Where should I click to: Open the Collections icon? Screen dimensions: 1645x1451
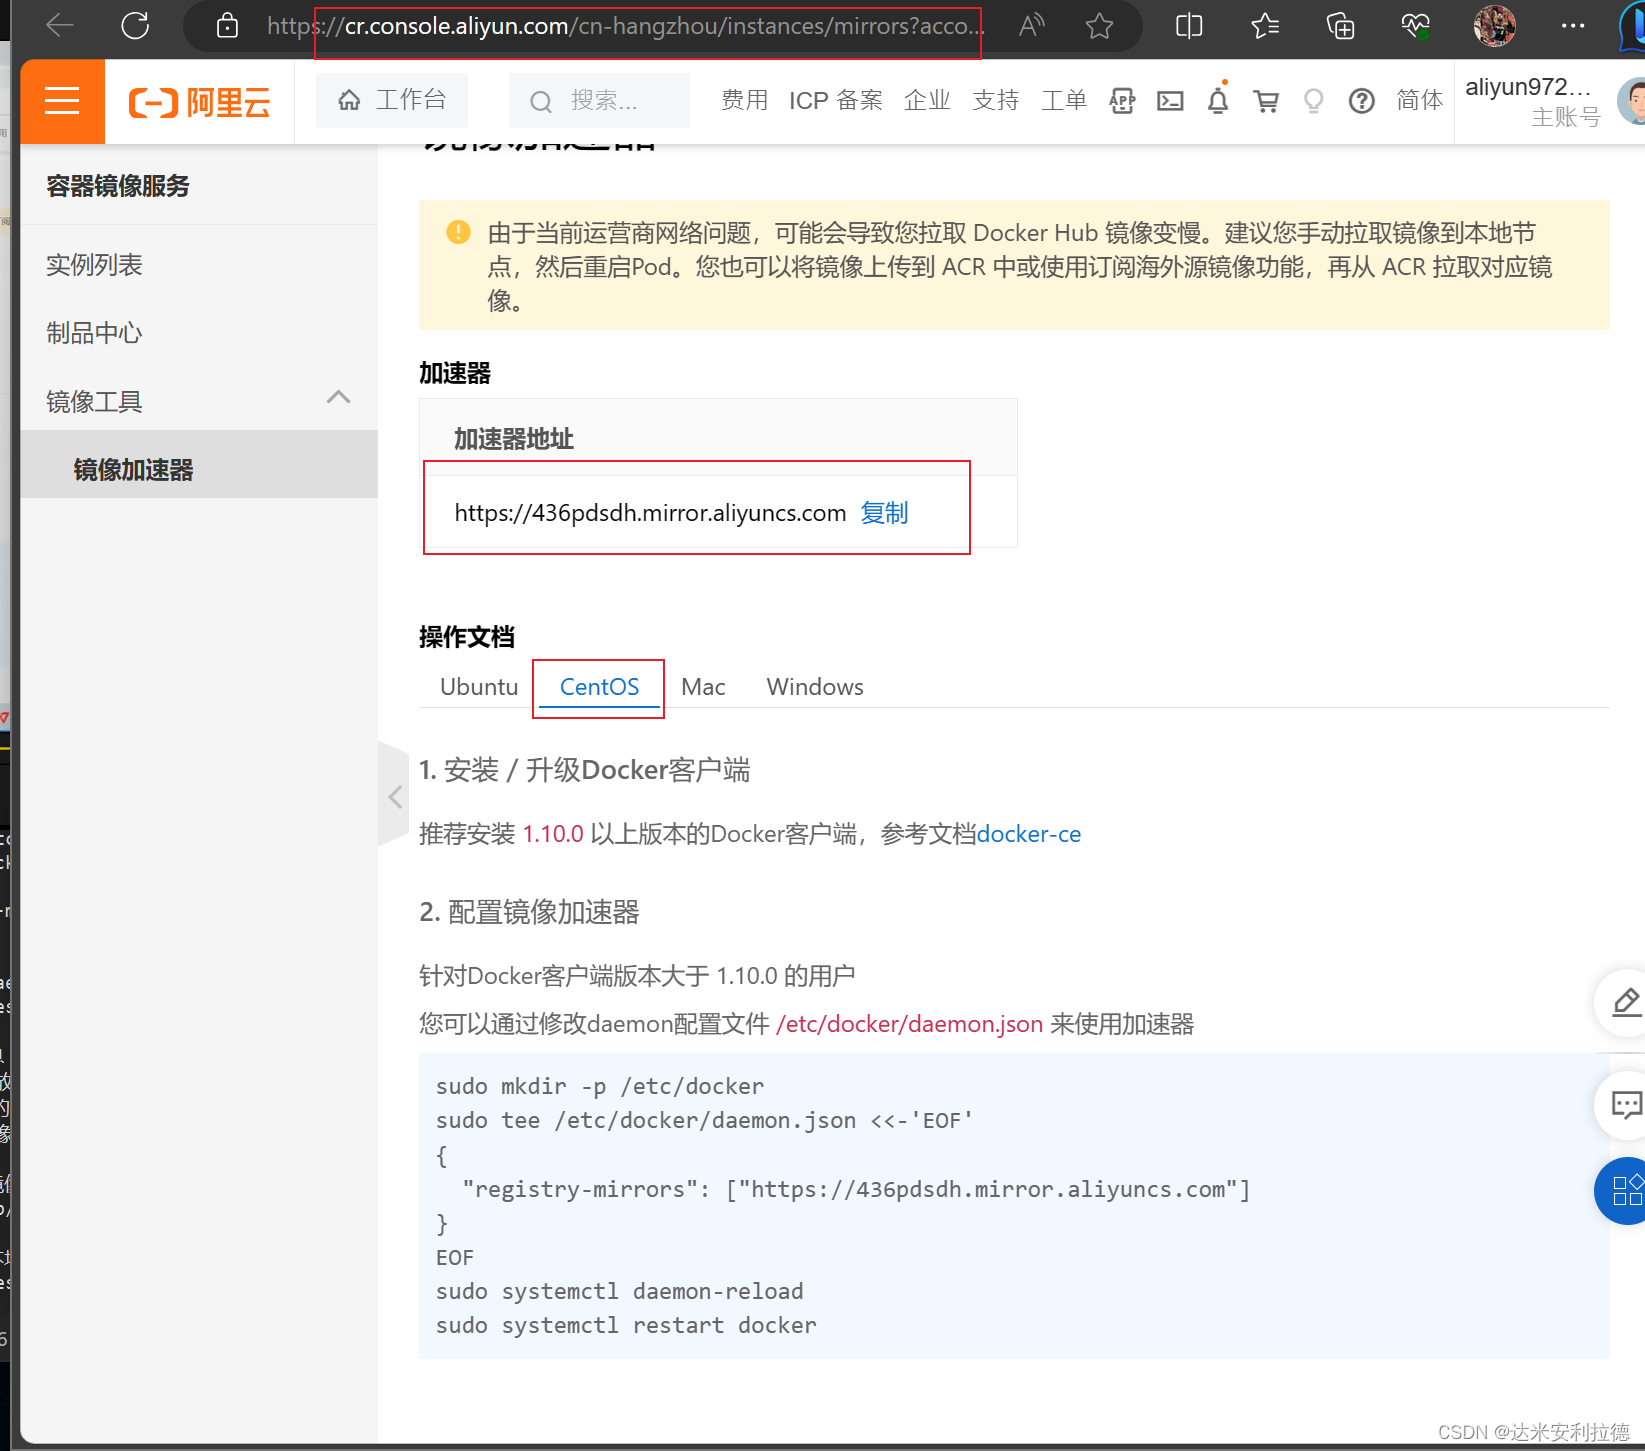1340,26
